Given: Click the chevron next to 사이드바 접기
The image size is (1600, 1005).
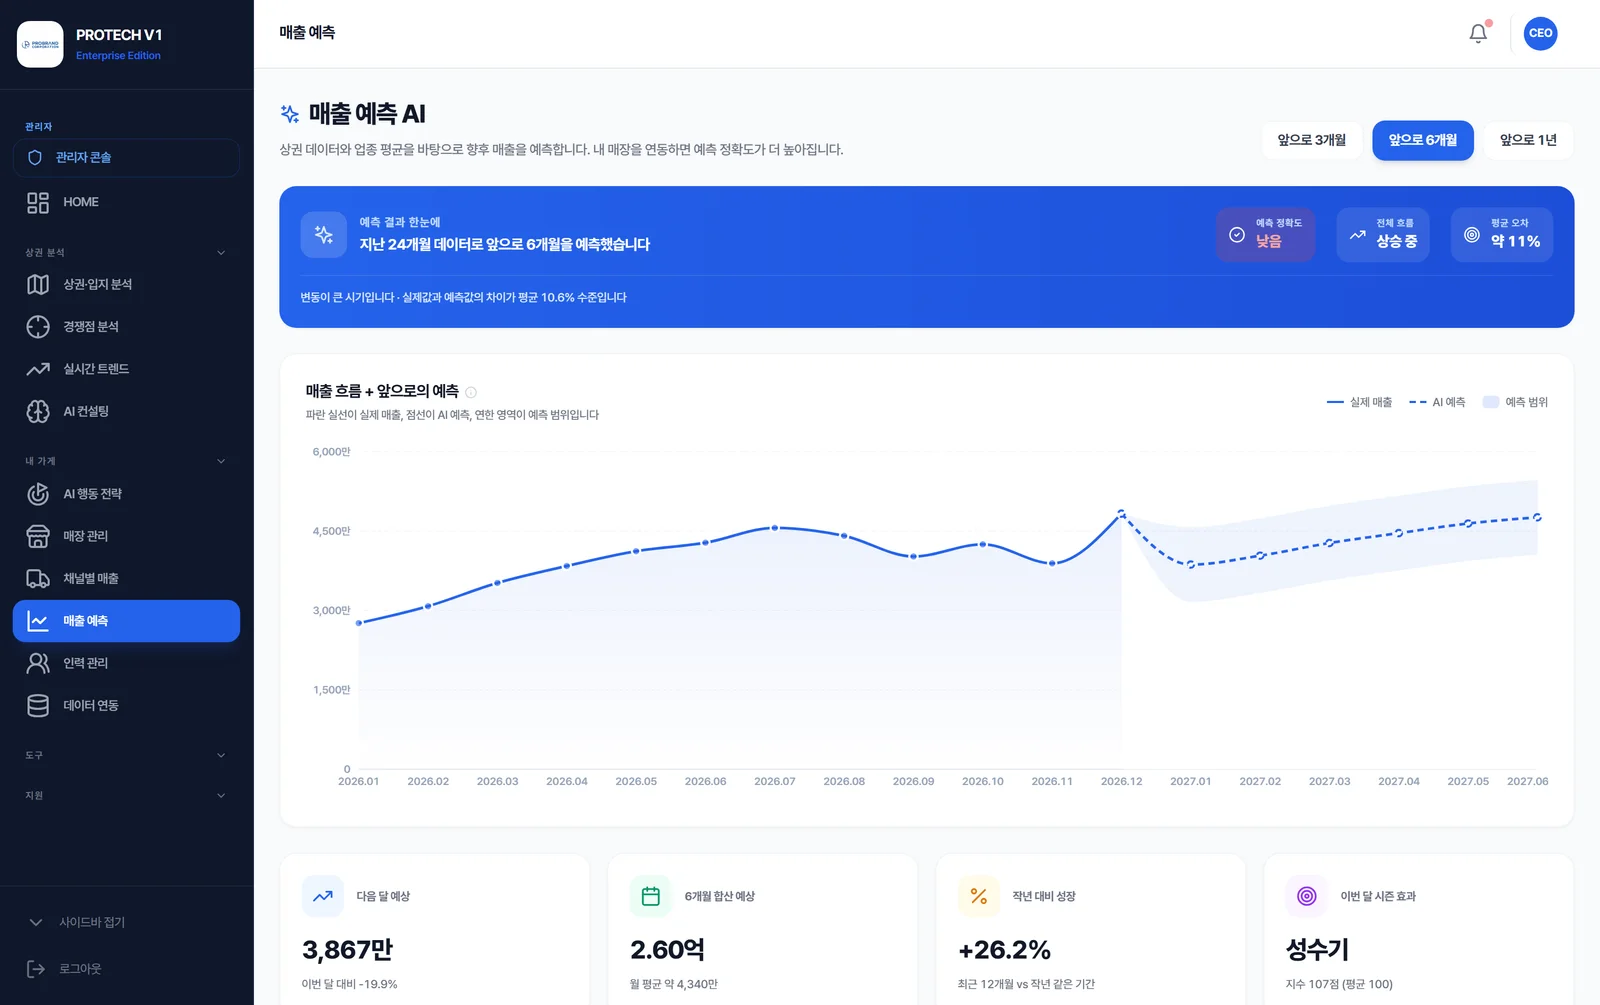Looking at the screenshot, I should coord(36,922).
